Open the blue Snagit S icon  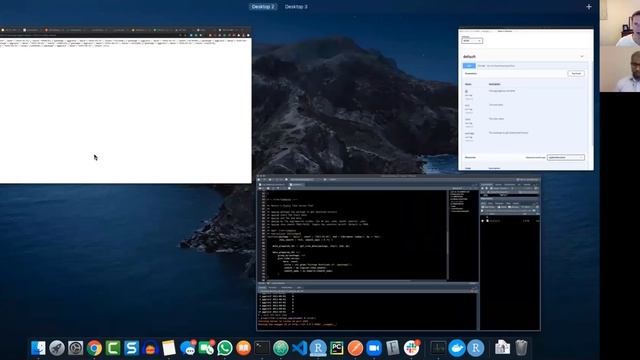pos(131,348)
